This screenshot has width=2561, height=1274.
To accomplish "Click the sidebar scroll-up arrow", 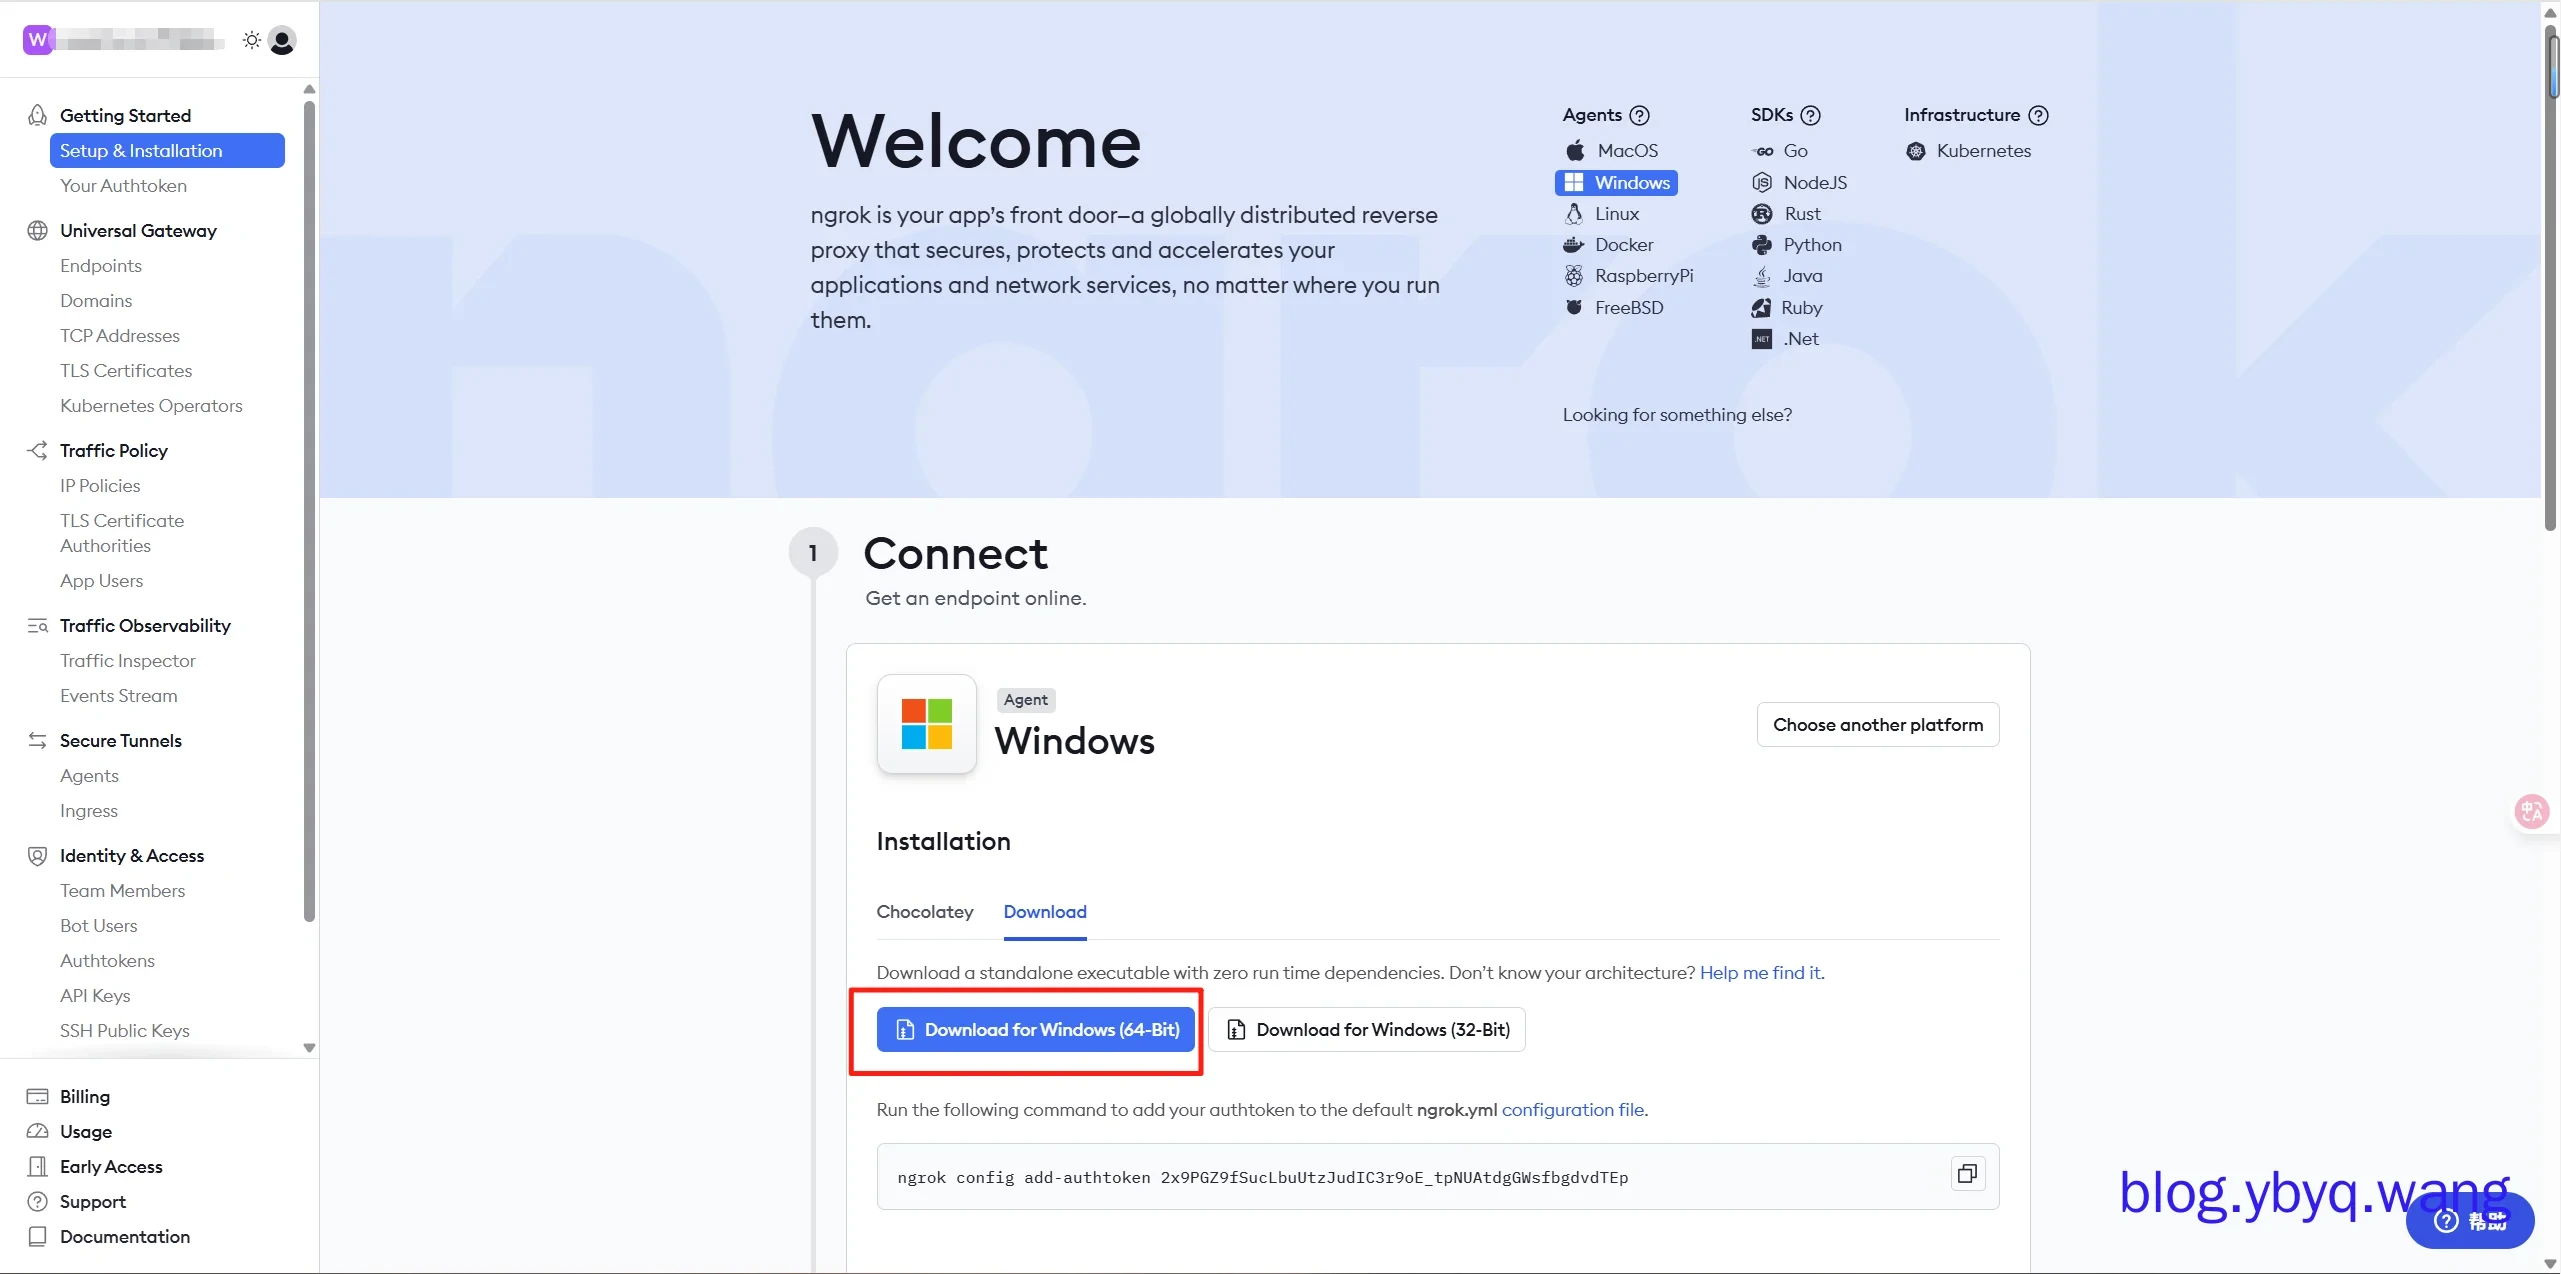I will pos(309,89).
